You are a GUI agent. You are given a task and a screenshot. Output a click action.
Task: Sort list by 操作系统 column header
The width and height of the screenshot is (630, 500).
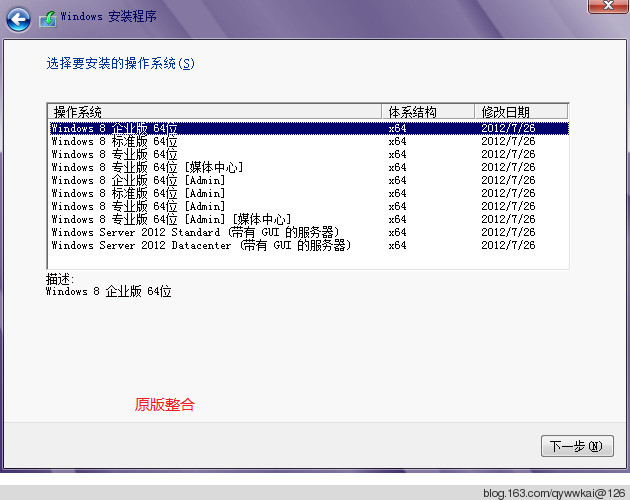215,111
